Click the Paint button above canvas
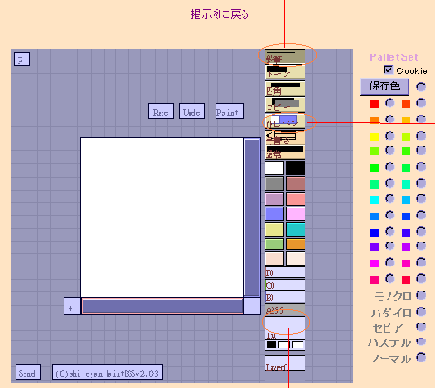 coord(229,111)
